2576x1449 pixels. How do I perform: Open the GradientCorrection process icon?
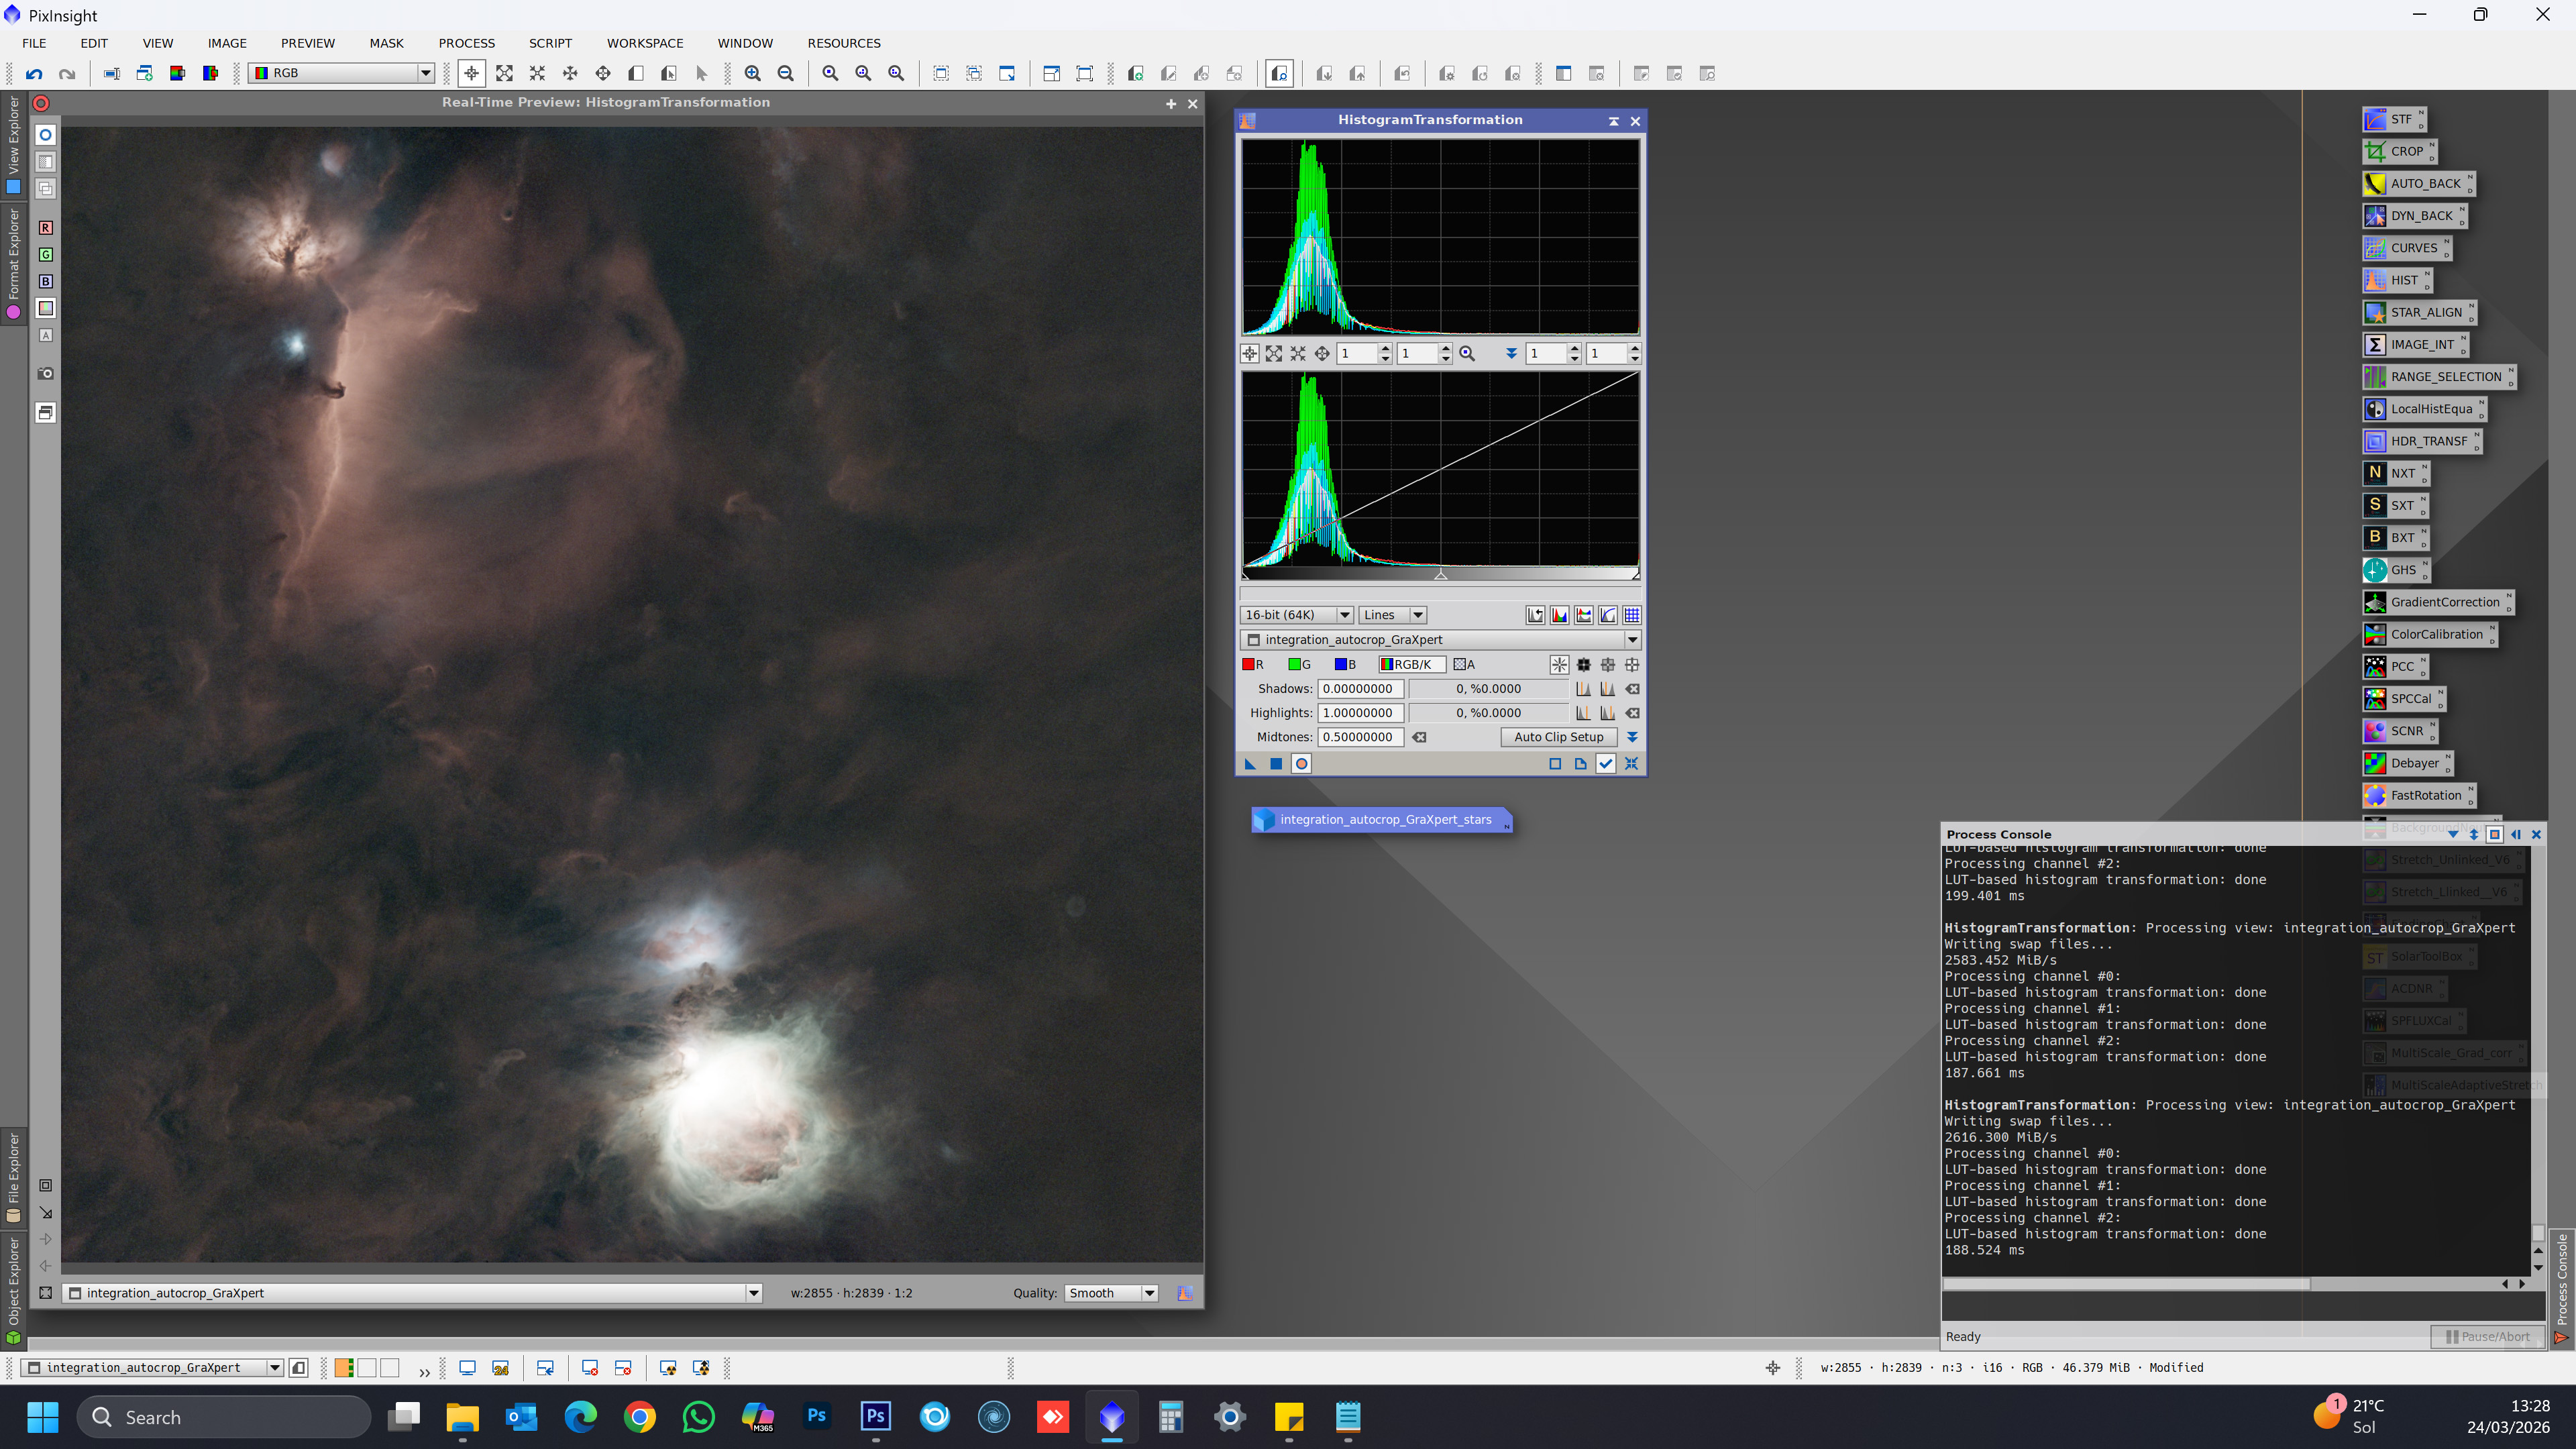[2436, 602]
